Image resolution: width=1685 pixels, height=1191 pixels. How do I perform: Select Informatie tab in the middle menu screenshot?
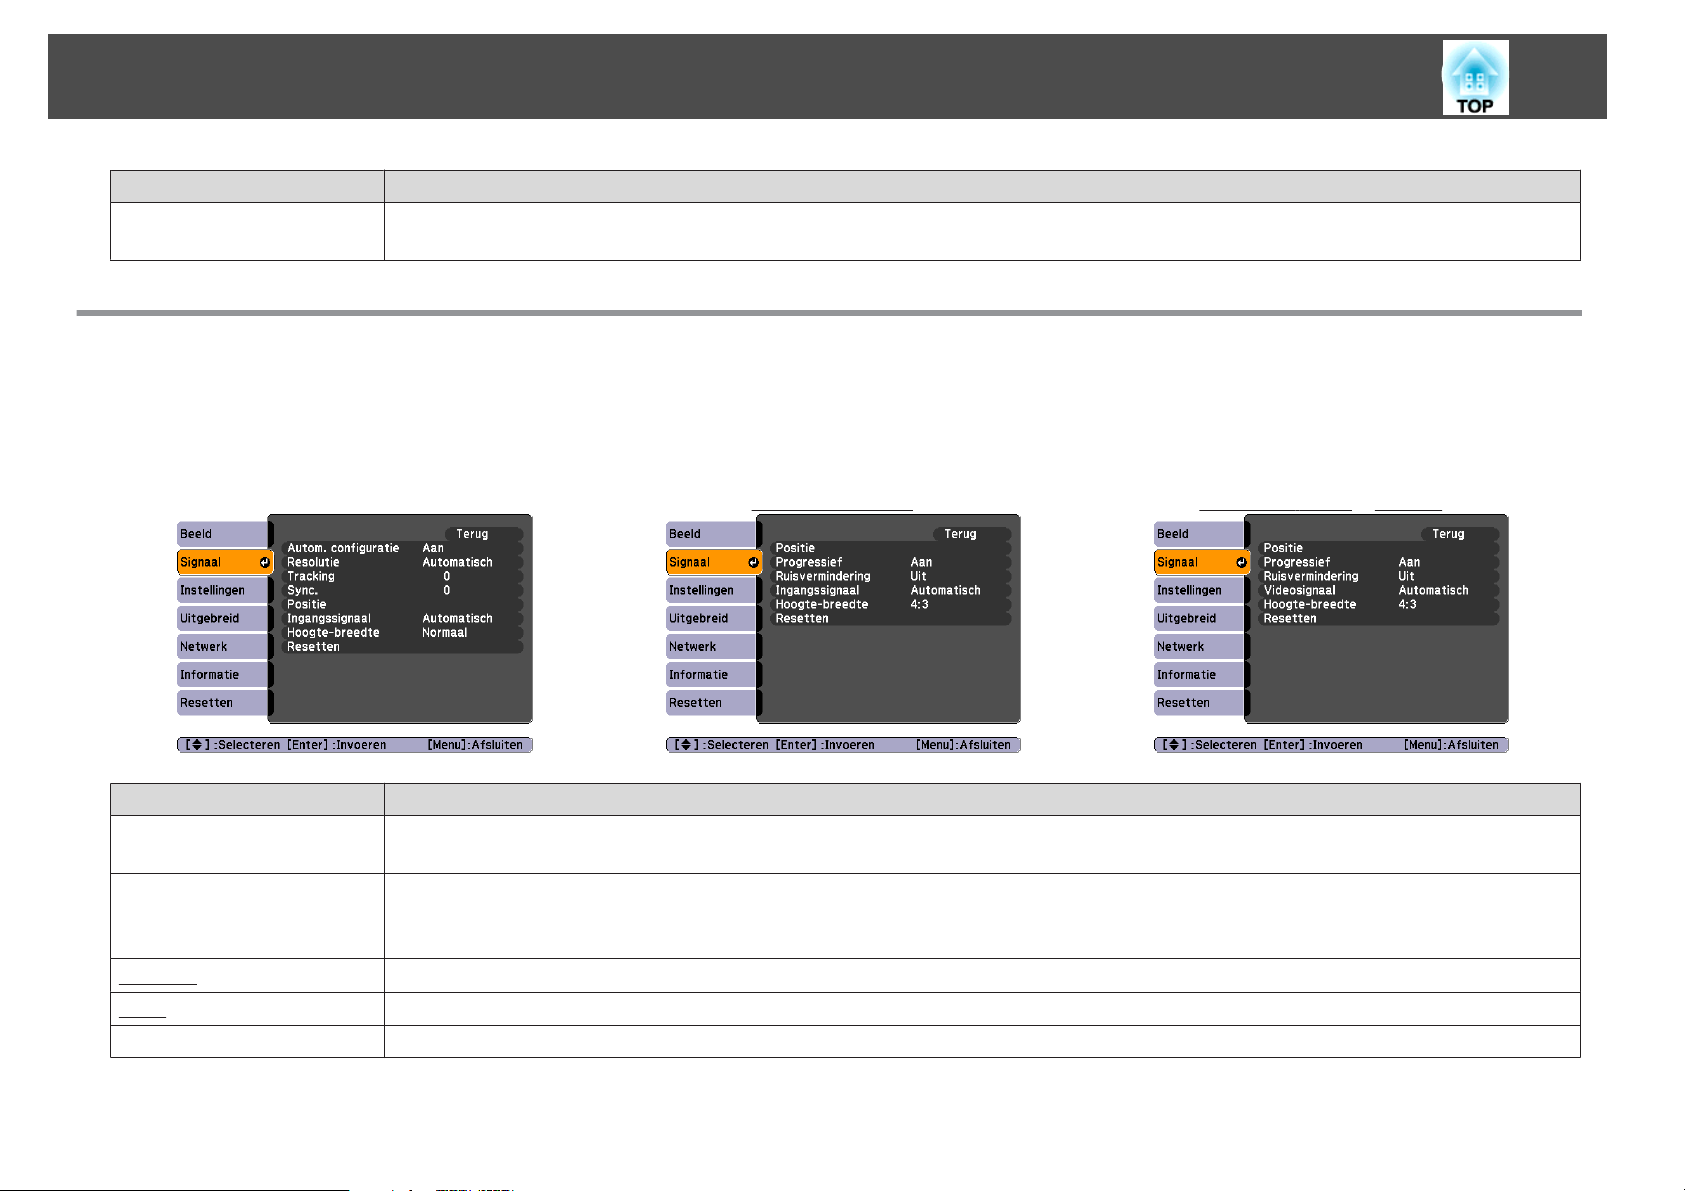[x=712, y=674]
